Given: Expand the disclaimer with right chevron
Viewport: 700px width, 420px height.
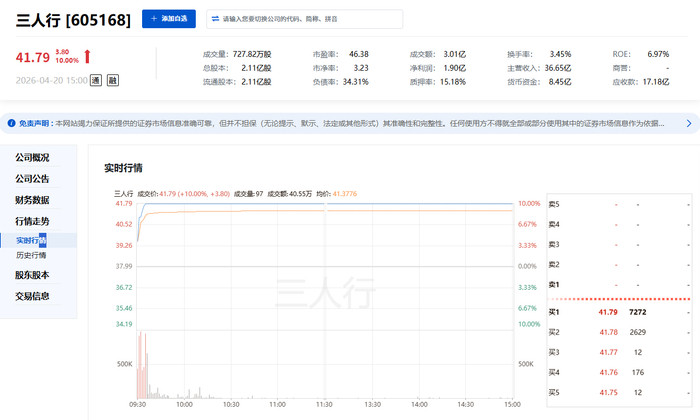Looking at the screenshot, I should pyautogui.click(x=689, y=123).
